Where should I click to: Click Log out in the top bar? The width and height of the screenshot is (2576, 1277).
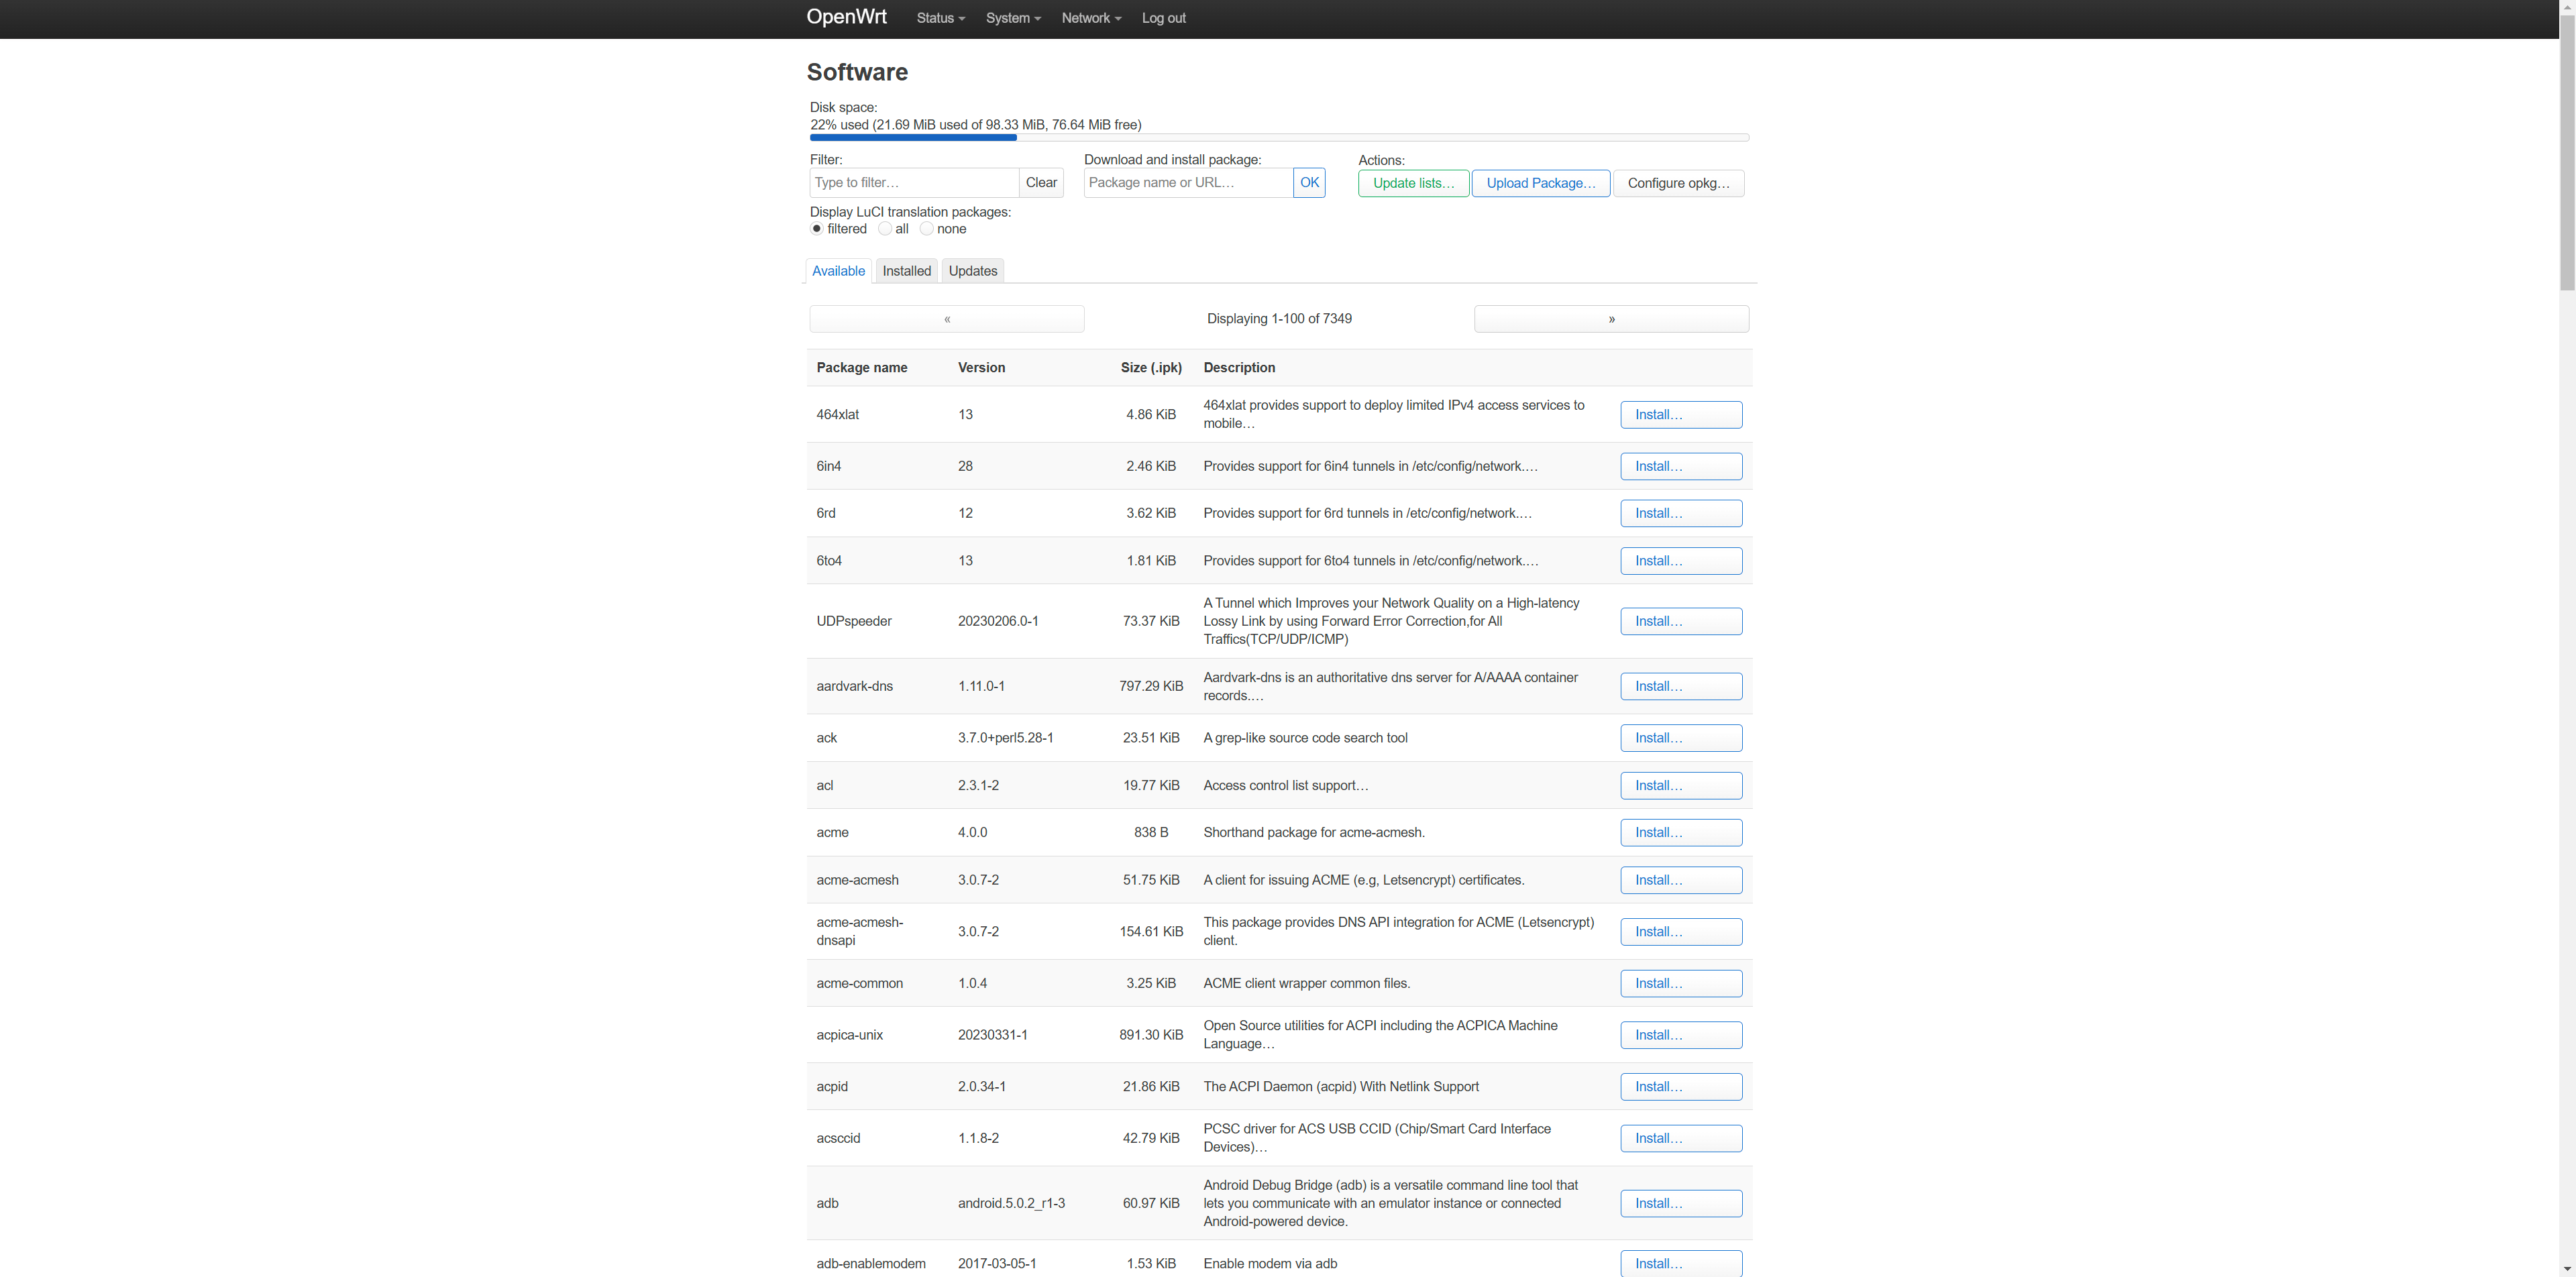click(x=1163, y=18)
